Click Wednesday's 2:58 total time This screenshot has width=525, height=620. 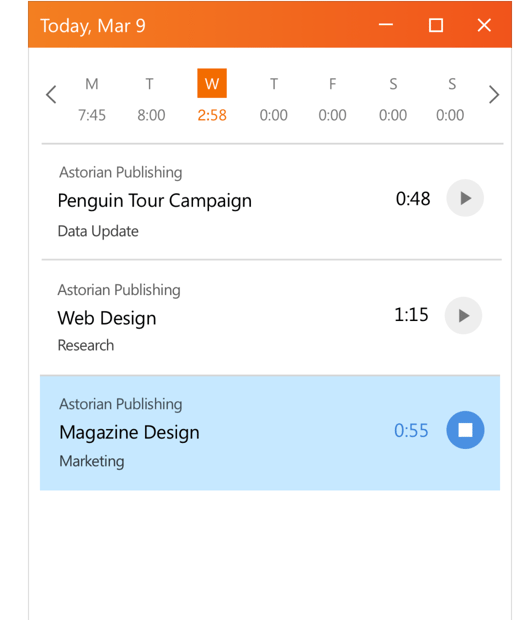pyautogui.click(x=212, y=115)
